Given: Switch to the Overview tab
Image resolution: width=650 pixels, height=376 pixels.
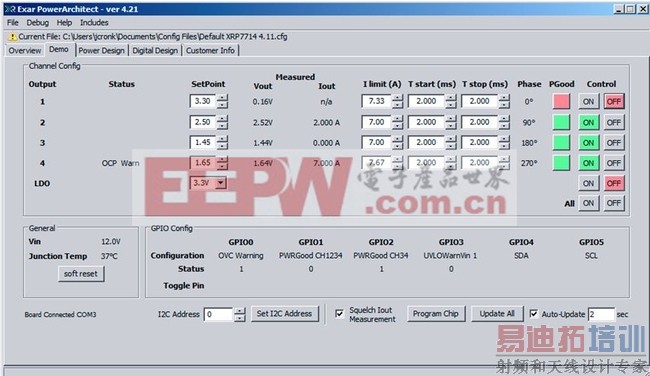Looking at the screenshot, I should (x=25, y=51).
